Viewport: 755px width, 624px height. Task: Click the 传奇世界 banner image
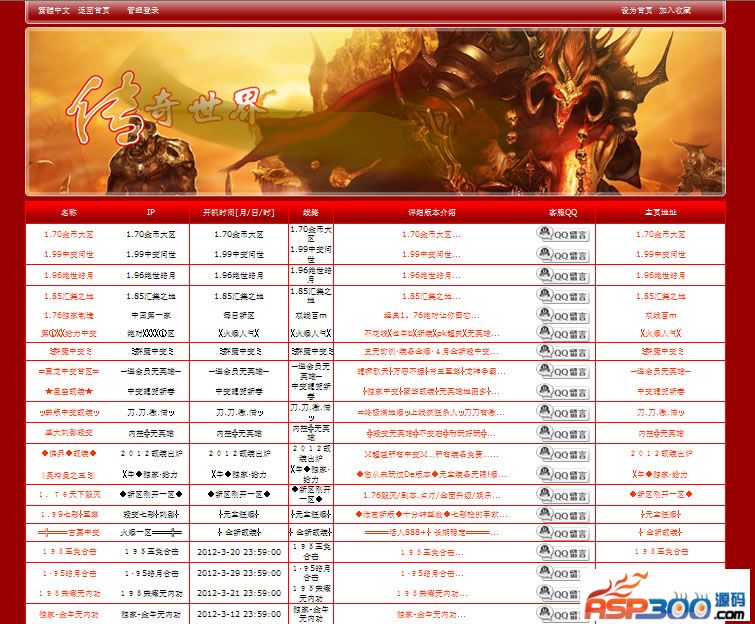[x=375, y=112]
